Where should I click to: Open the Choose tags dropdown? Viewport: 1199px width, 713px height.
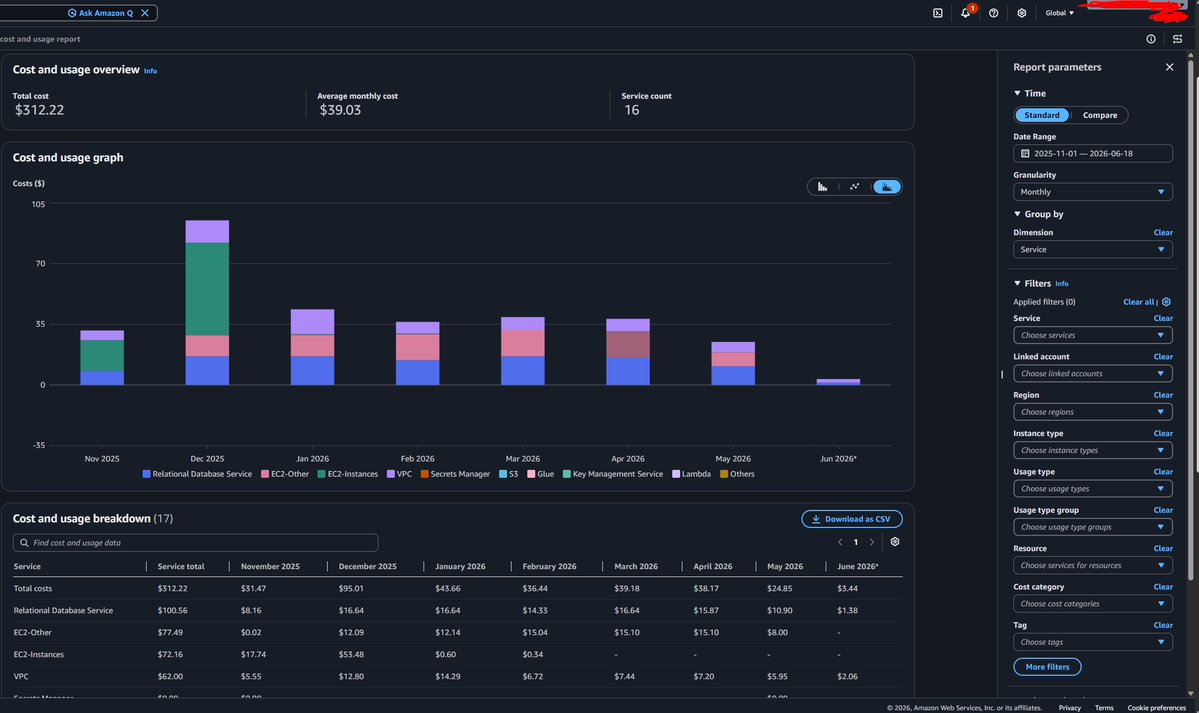click(1093, 642)
